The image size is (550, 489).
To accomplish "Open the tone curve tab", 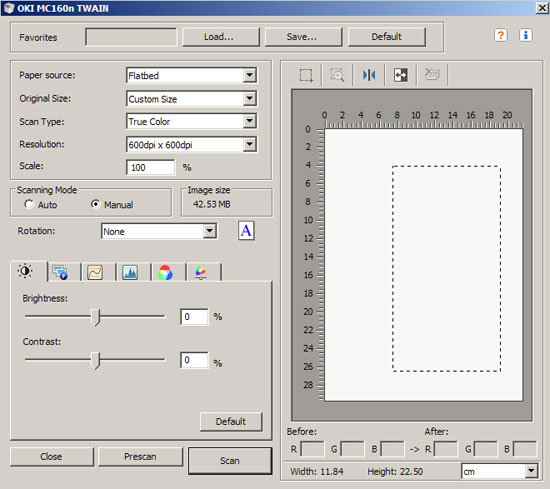I will [95, 272].
